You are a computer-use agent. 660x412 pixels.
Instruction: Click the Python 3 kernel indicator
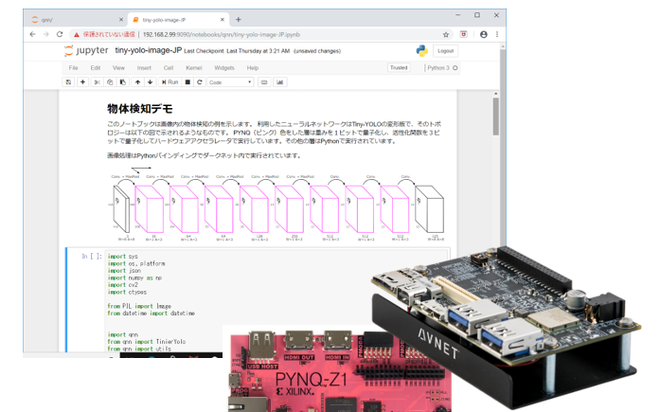(438, 68)
